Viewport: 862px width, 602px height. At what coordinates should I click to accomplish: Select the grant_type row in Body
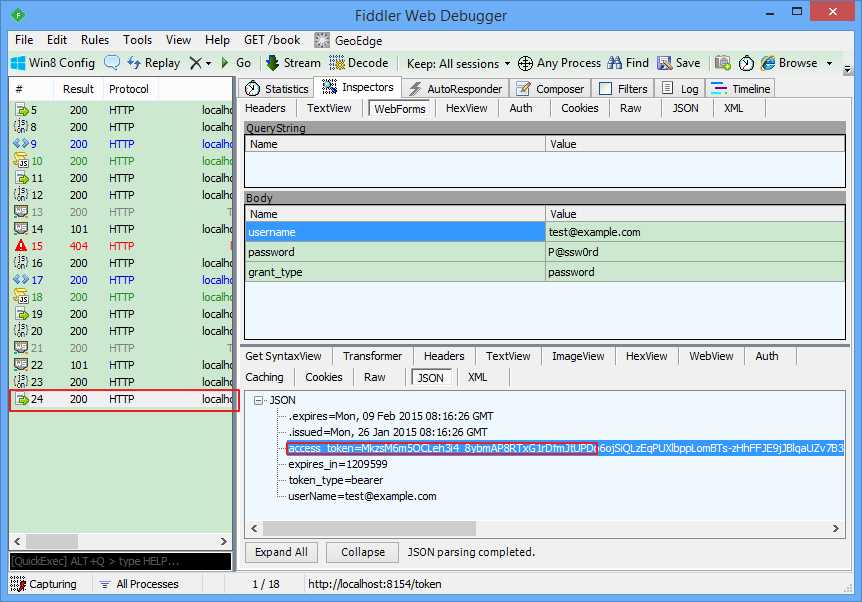click(x=545, y=272)
